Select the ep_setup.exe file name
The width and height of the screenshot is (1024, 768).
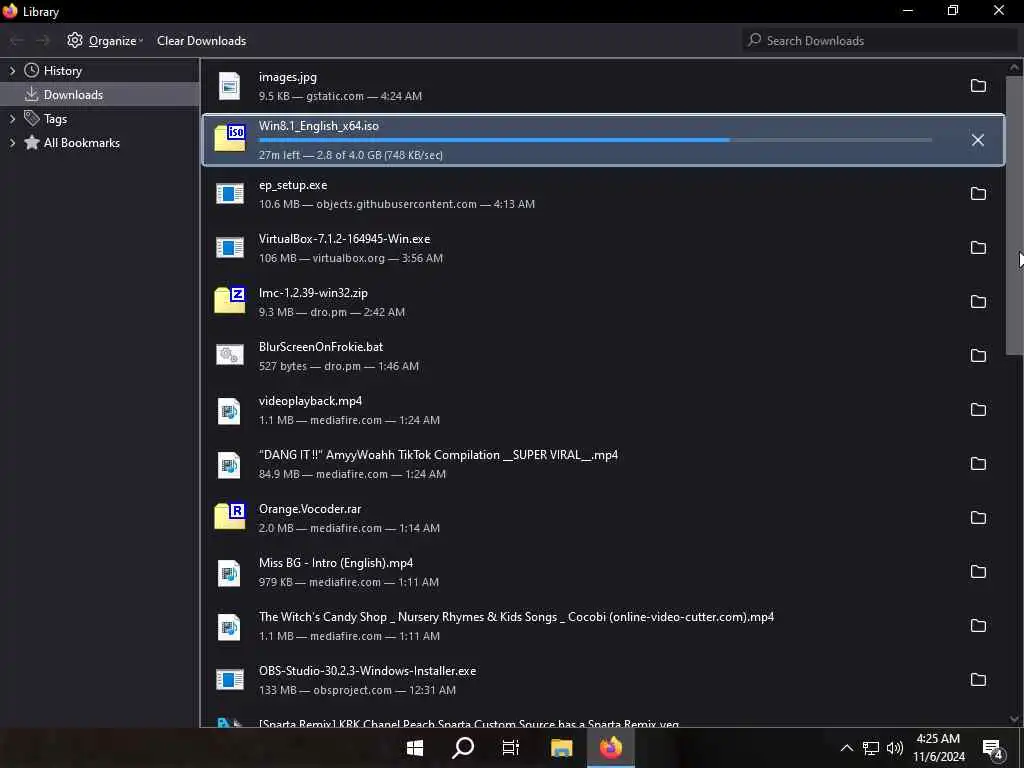(x=293, y=185)
